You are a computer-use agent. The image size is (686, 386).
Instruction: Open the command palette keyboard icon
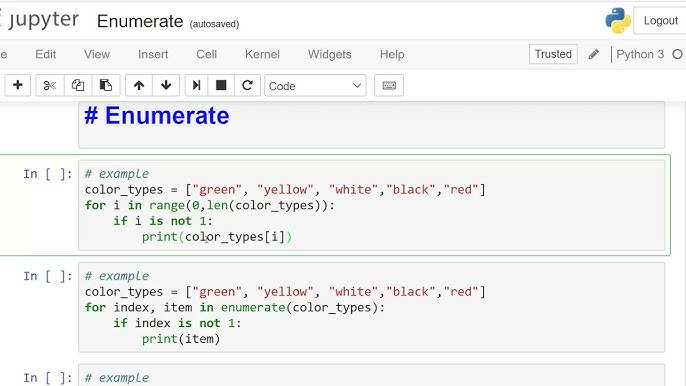(x=389, y=85)
